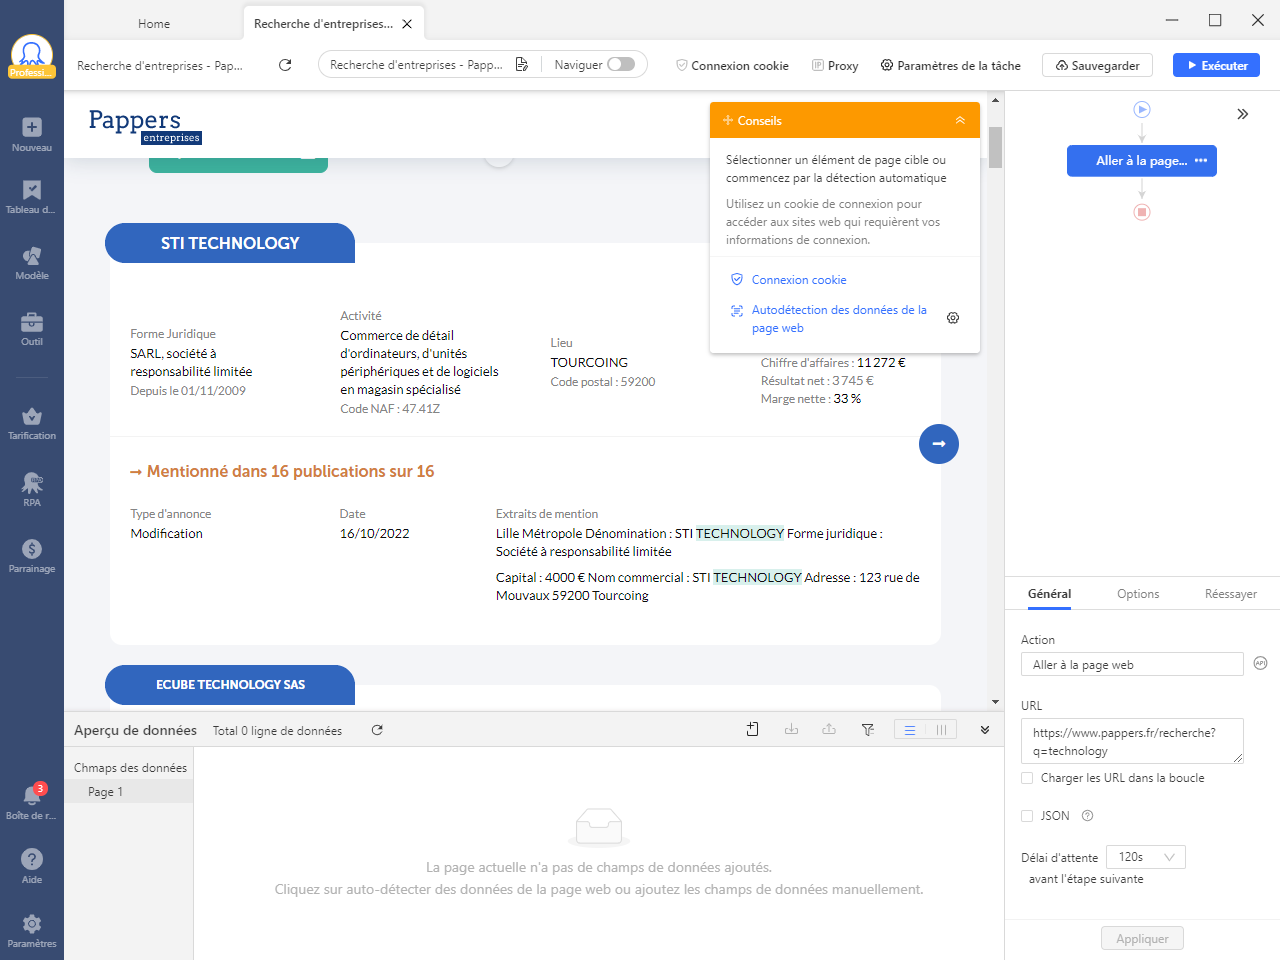Reload the task page with refresh icon
1280x960 pixels.
pos(285,65)
